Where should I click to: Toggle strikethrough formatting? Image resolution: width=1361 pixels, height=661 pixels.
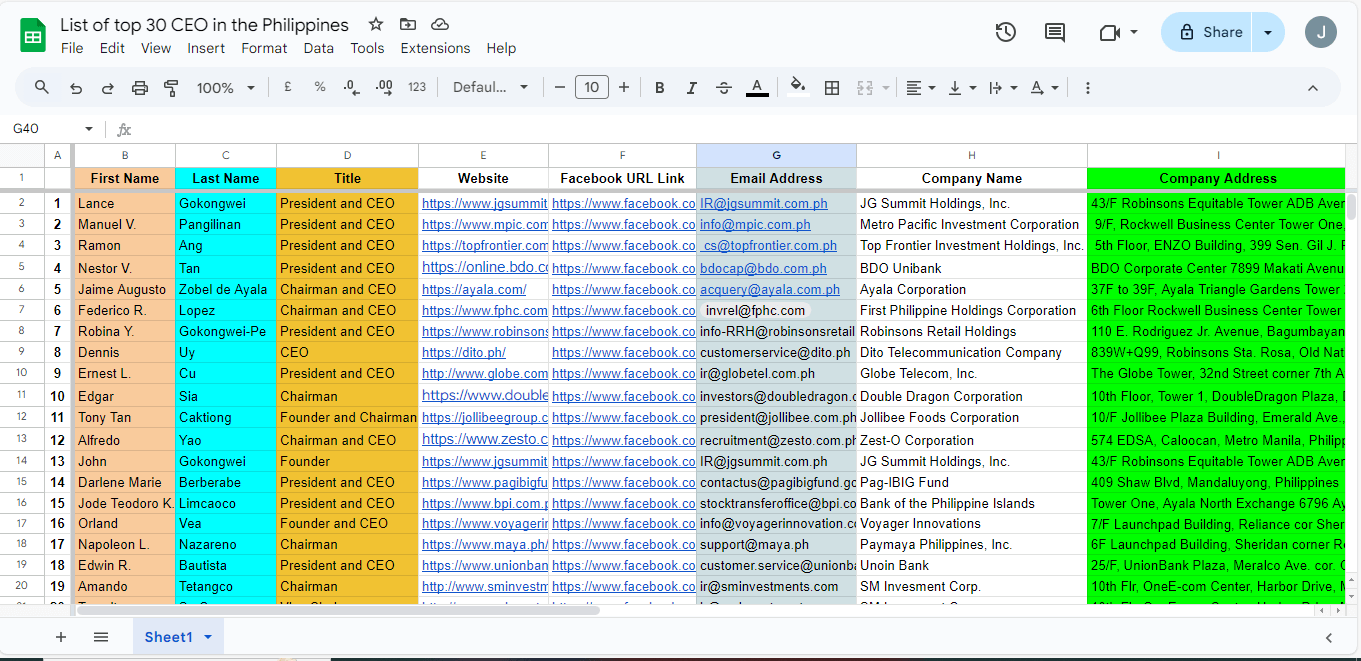click(x=724, y=88)
